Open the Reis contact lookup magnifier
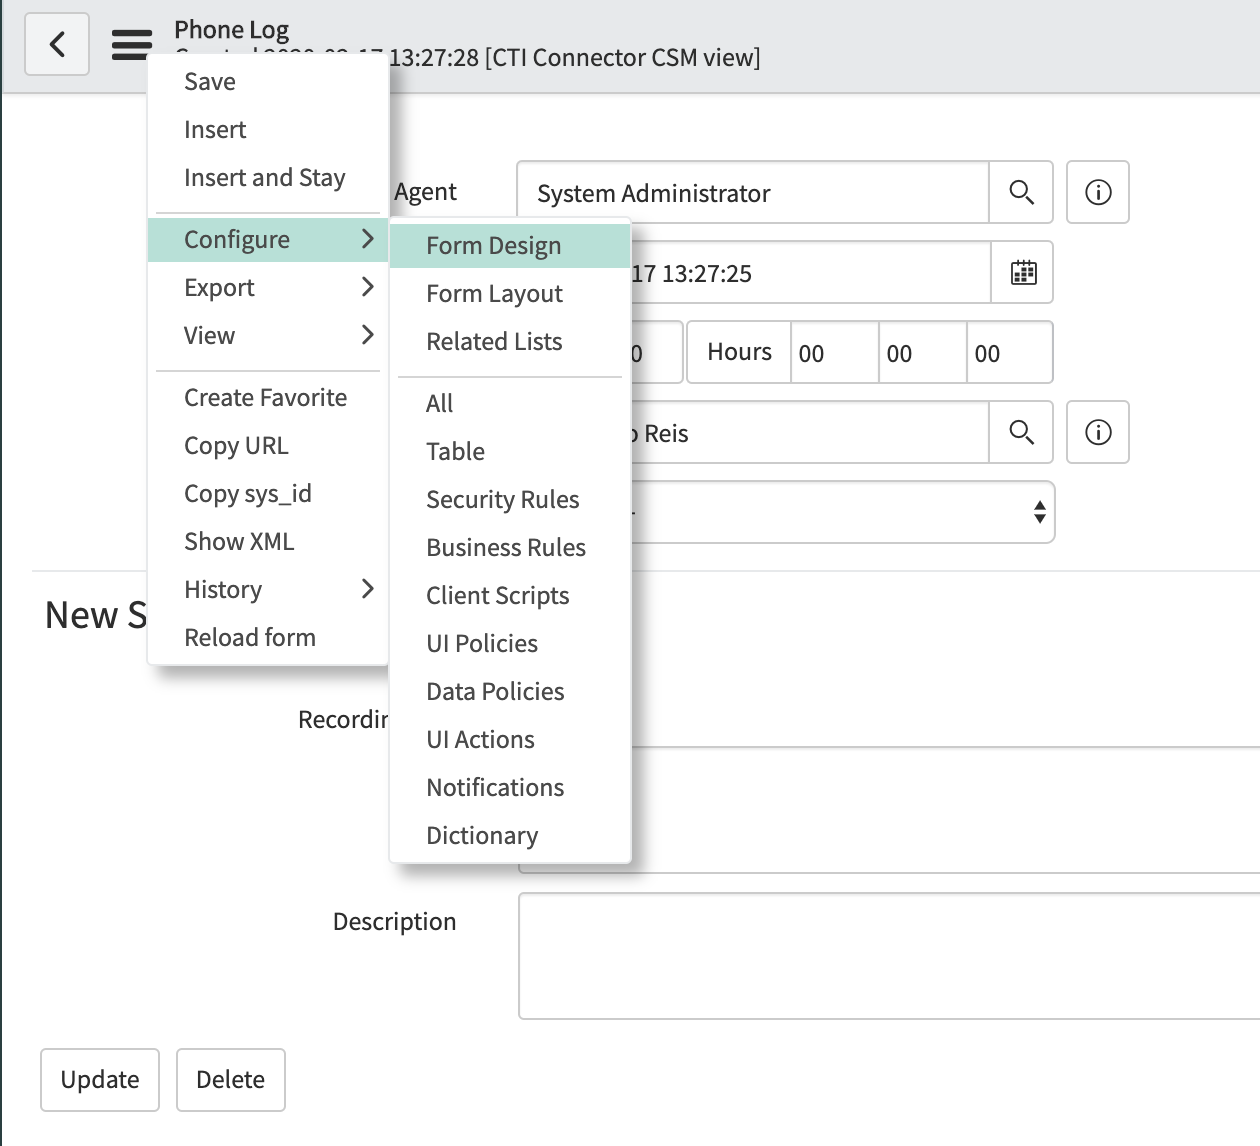 coord(1021,432)
